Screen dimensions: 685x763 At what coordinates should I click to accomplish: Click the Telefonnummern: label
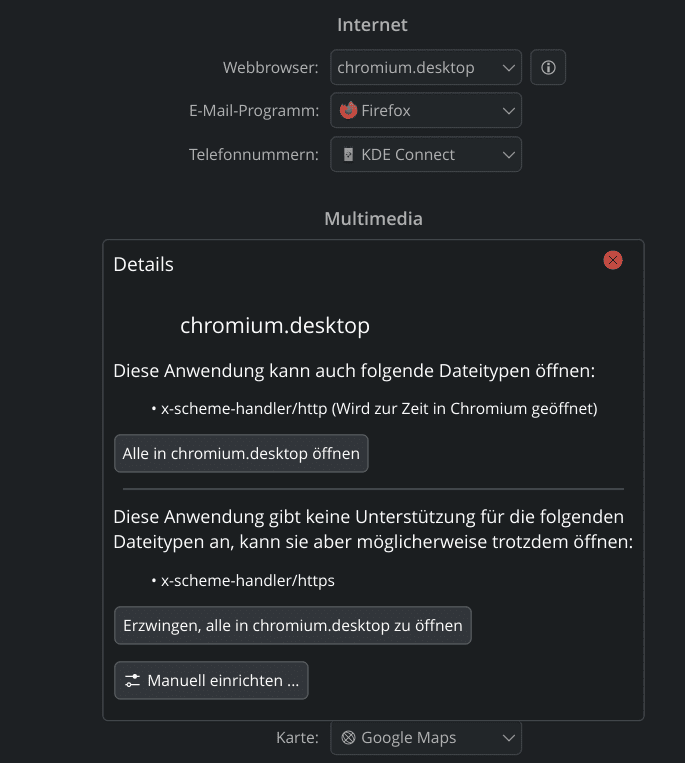pos(253,154)
